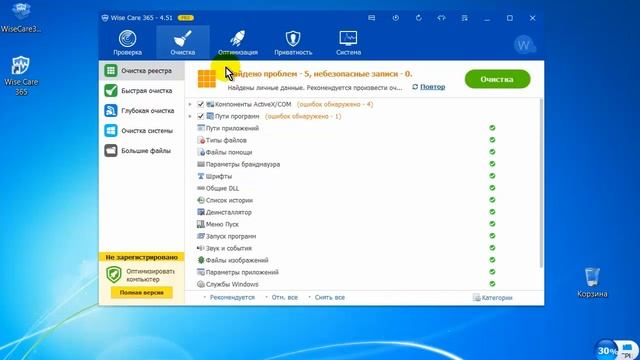Open the menu list icon in title bar

[x=464, y=18]
